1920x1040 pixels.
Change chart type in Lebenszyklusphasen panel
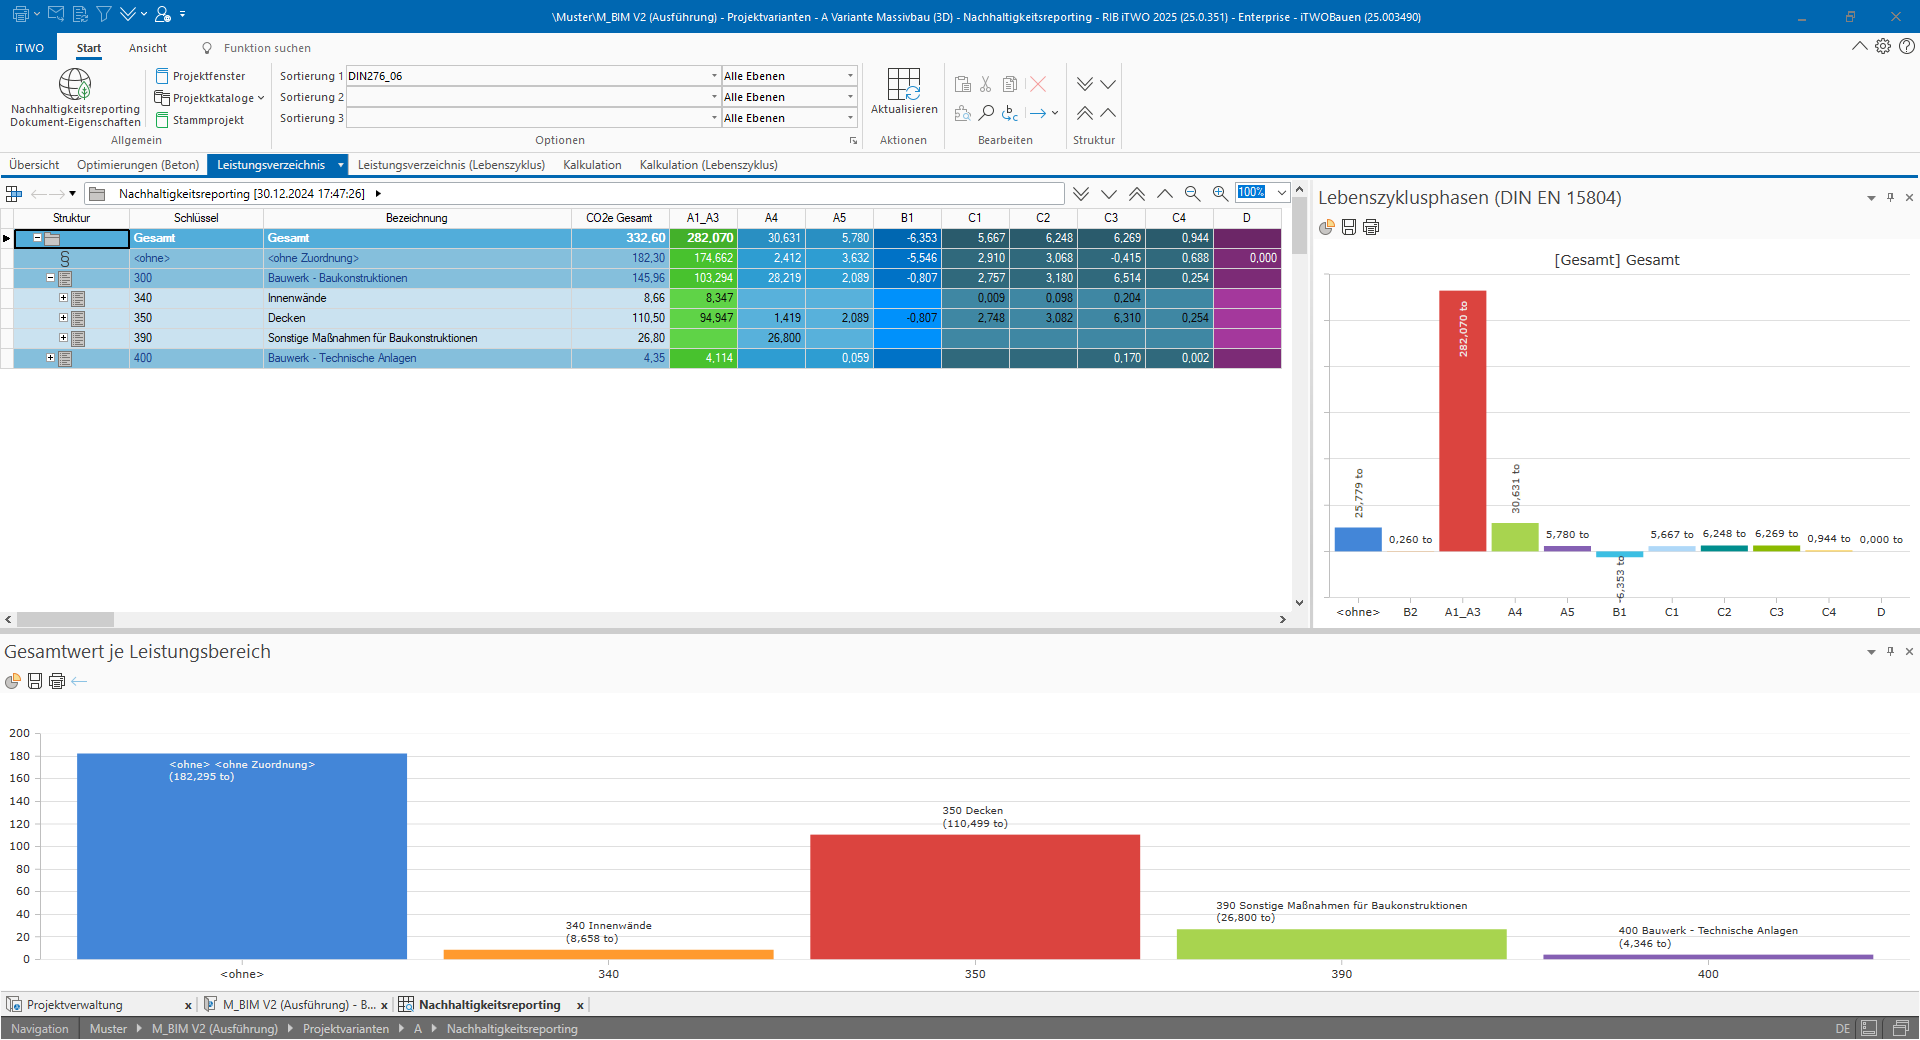point(1327,228)
